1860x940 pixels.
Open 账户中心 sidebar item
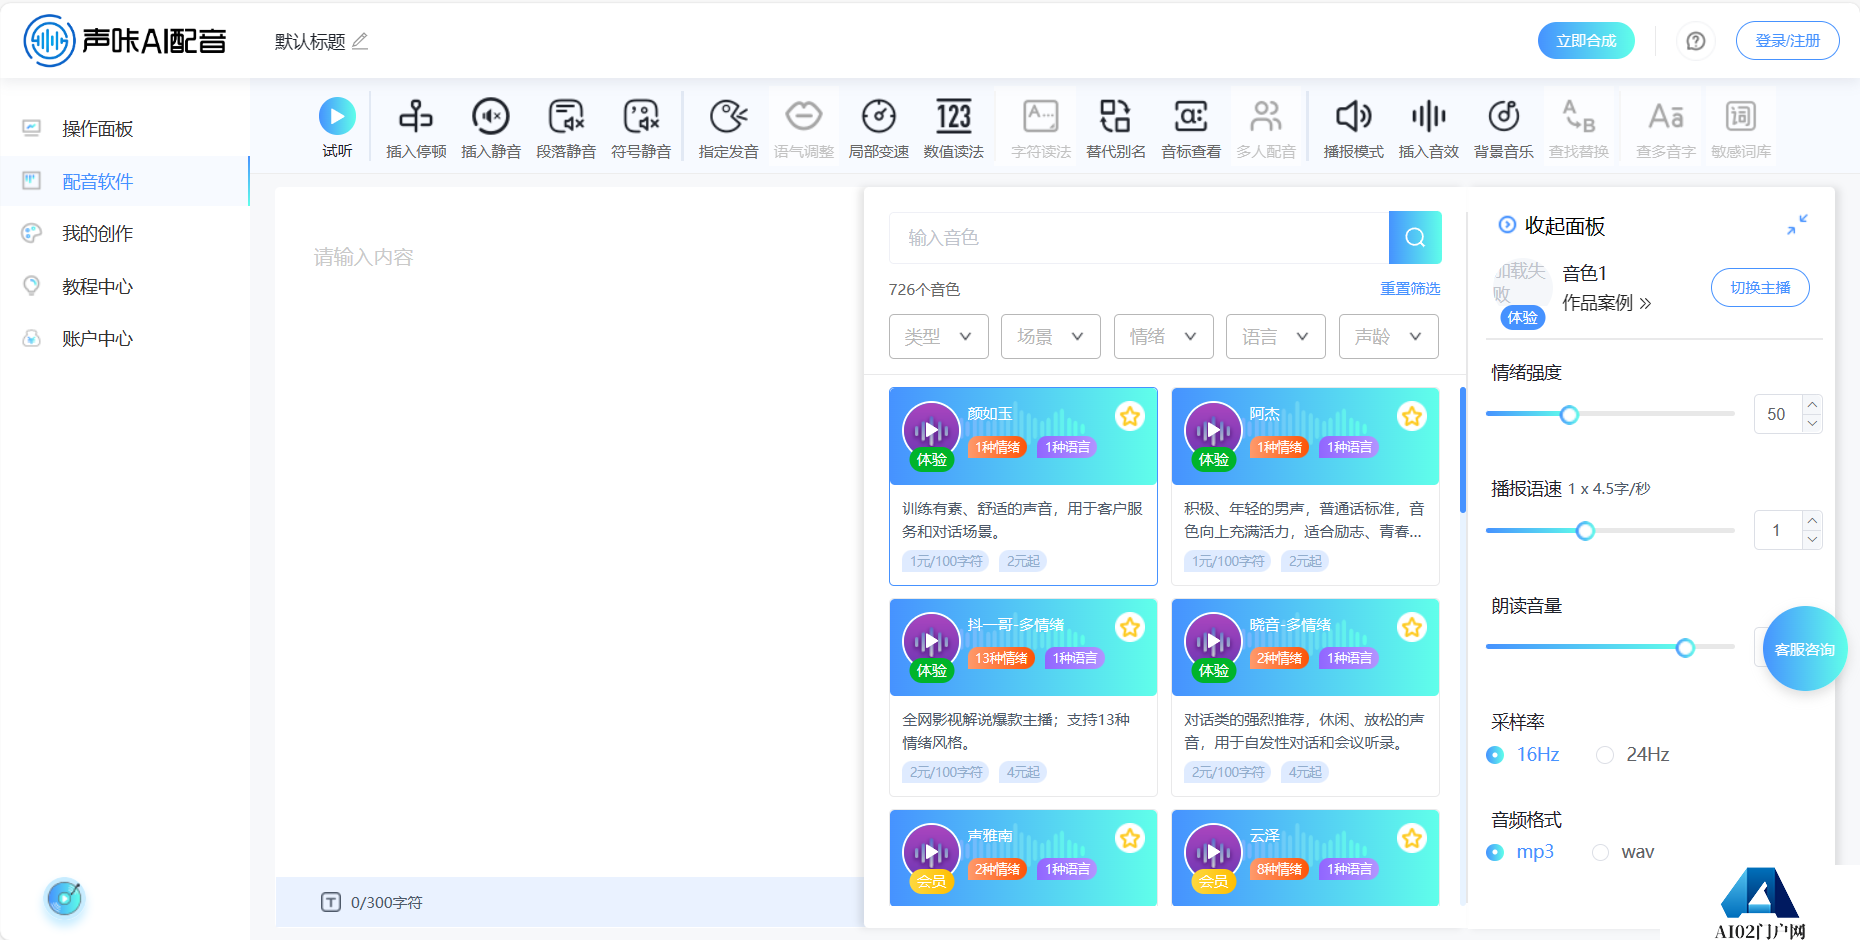[125, 339]
